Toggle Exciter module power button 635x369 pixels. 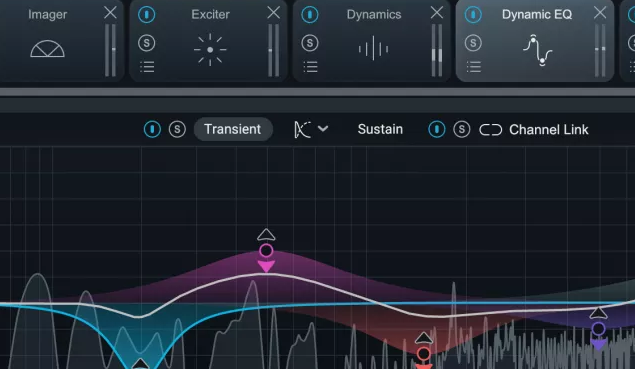point(147,15)
